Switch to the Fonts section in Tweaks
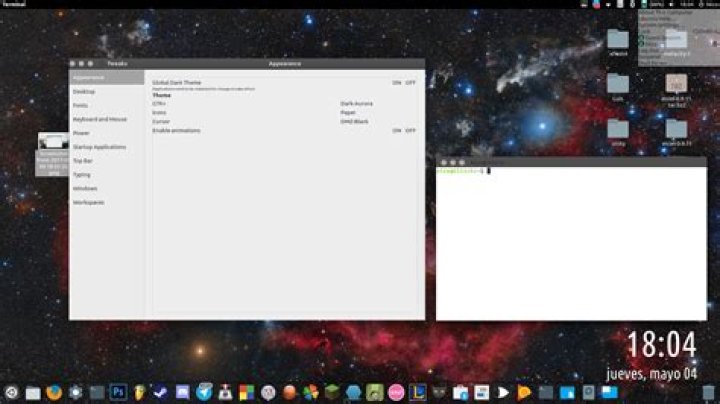Viewport: 720px width, 404px height. click(107, 106)
